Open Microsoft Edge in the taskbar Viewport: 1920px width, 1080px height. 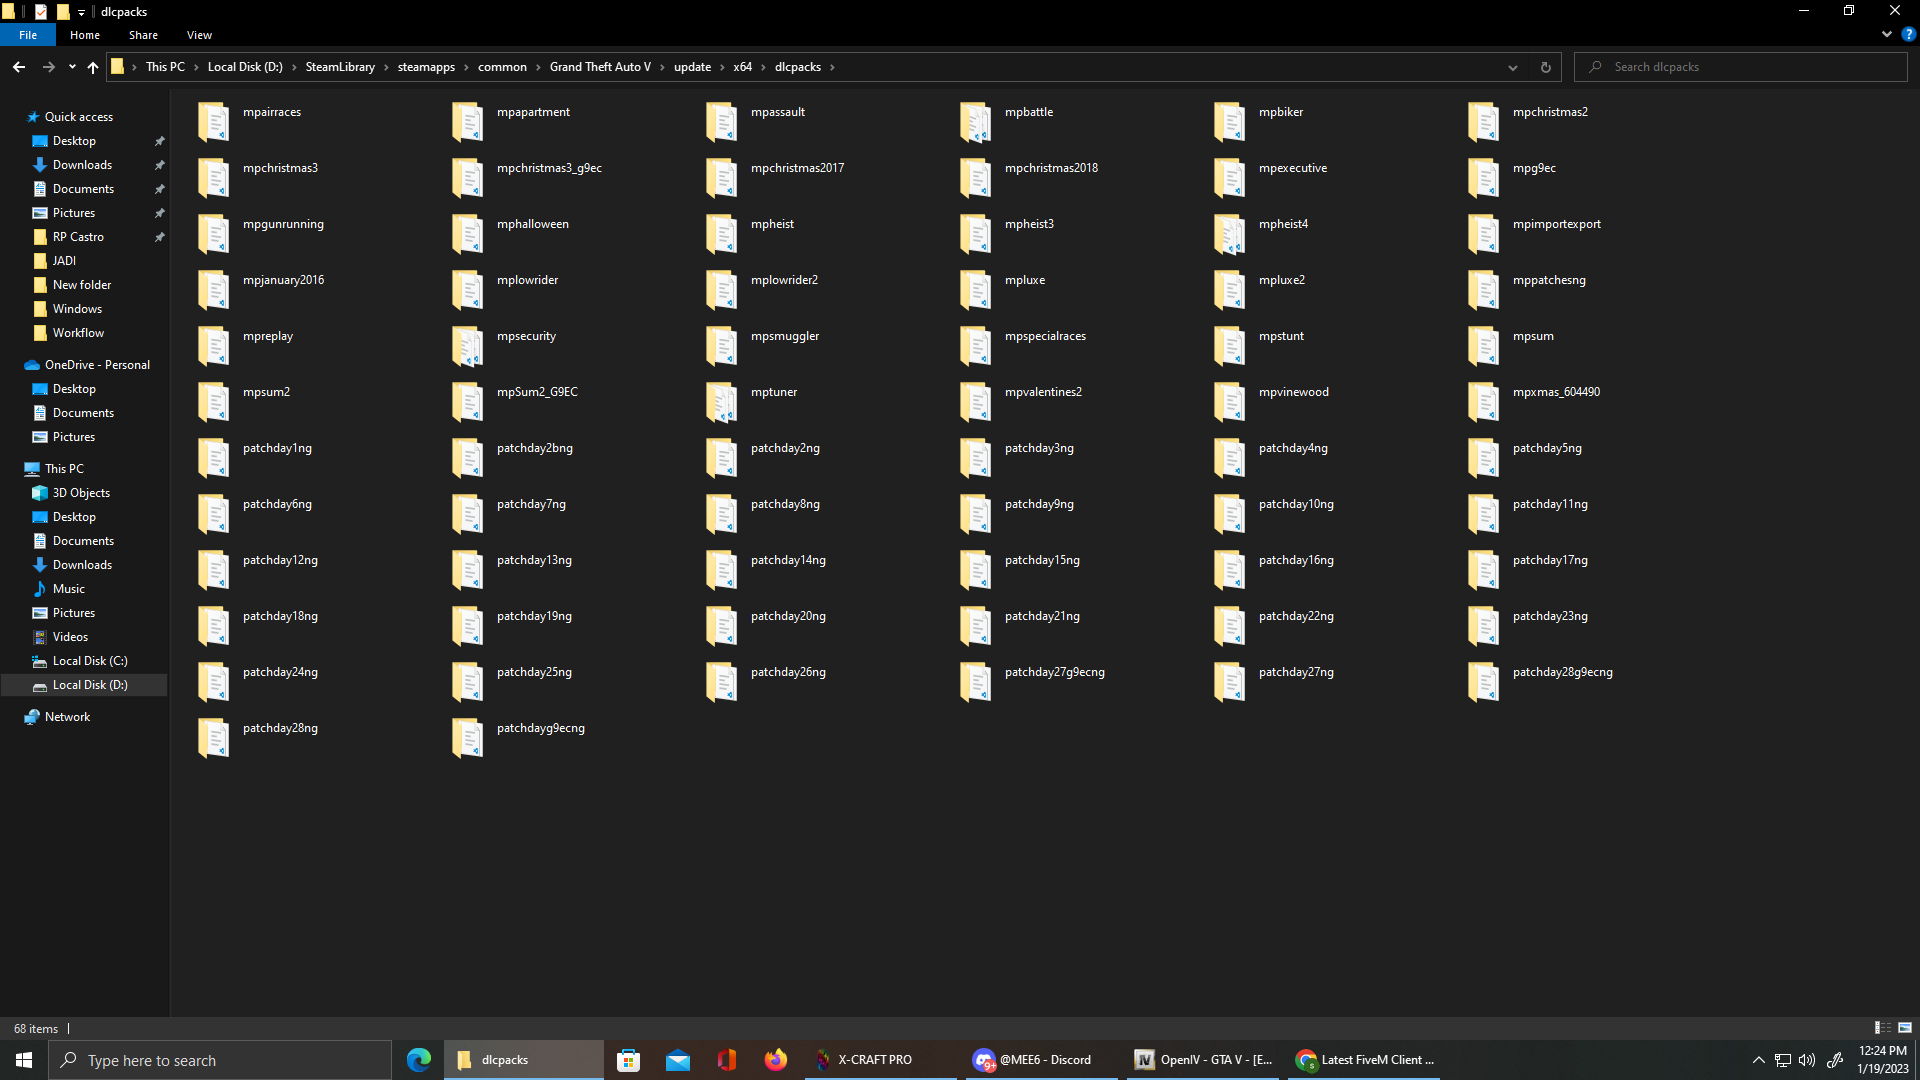pos(419,1060)
